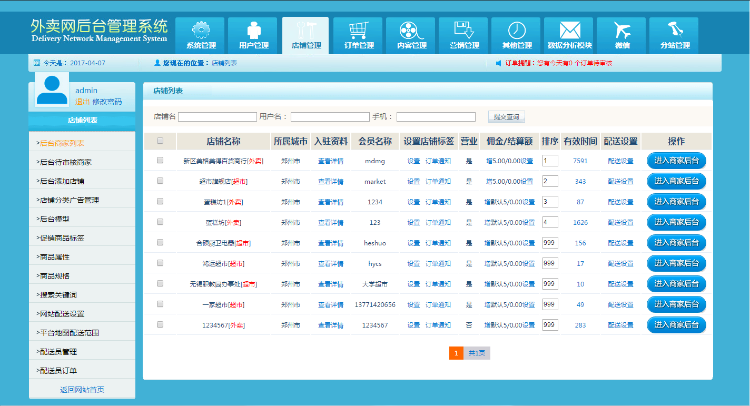This screenshot has height=406, width=750.
Task: Check the row checkbox for member market
Action: point(160,181)
